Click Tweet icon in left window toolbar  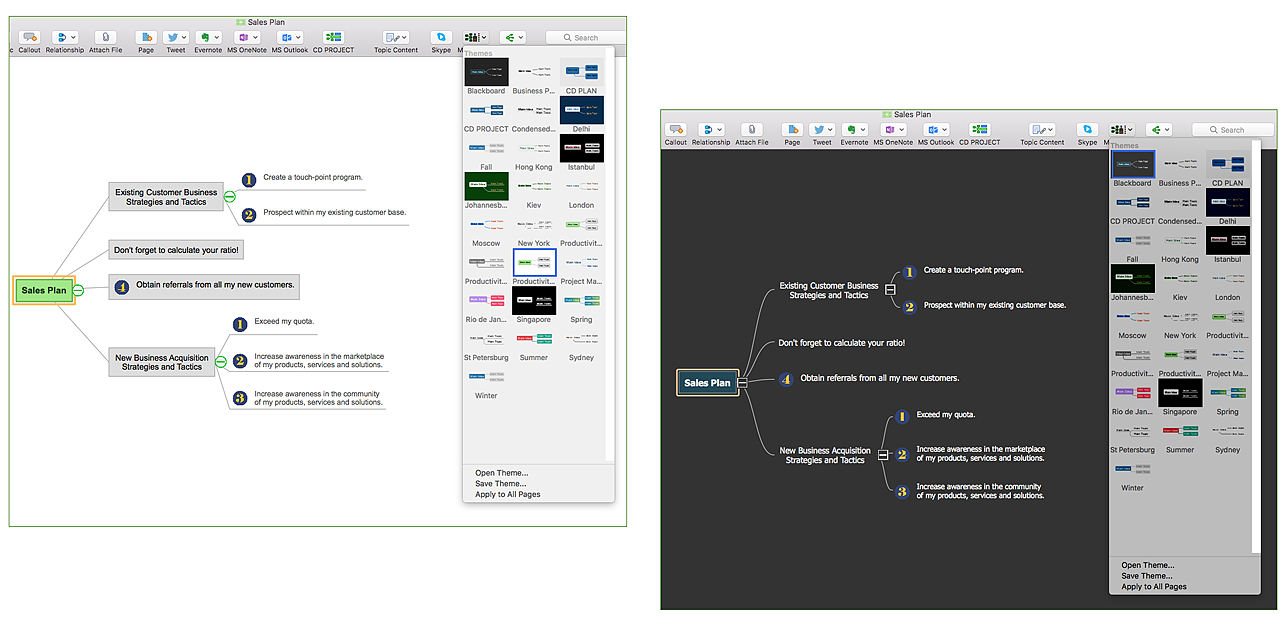176,38
